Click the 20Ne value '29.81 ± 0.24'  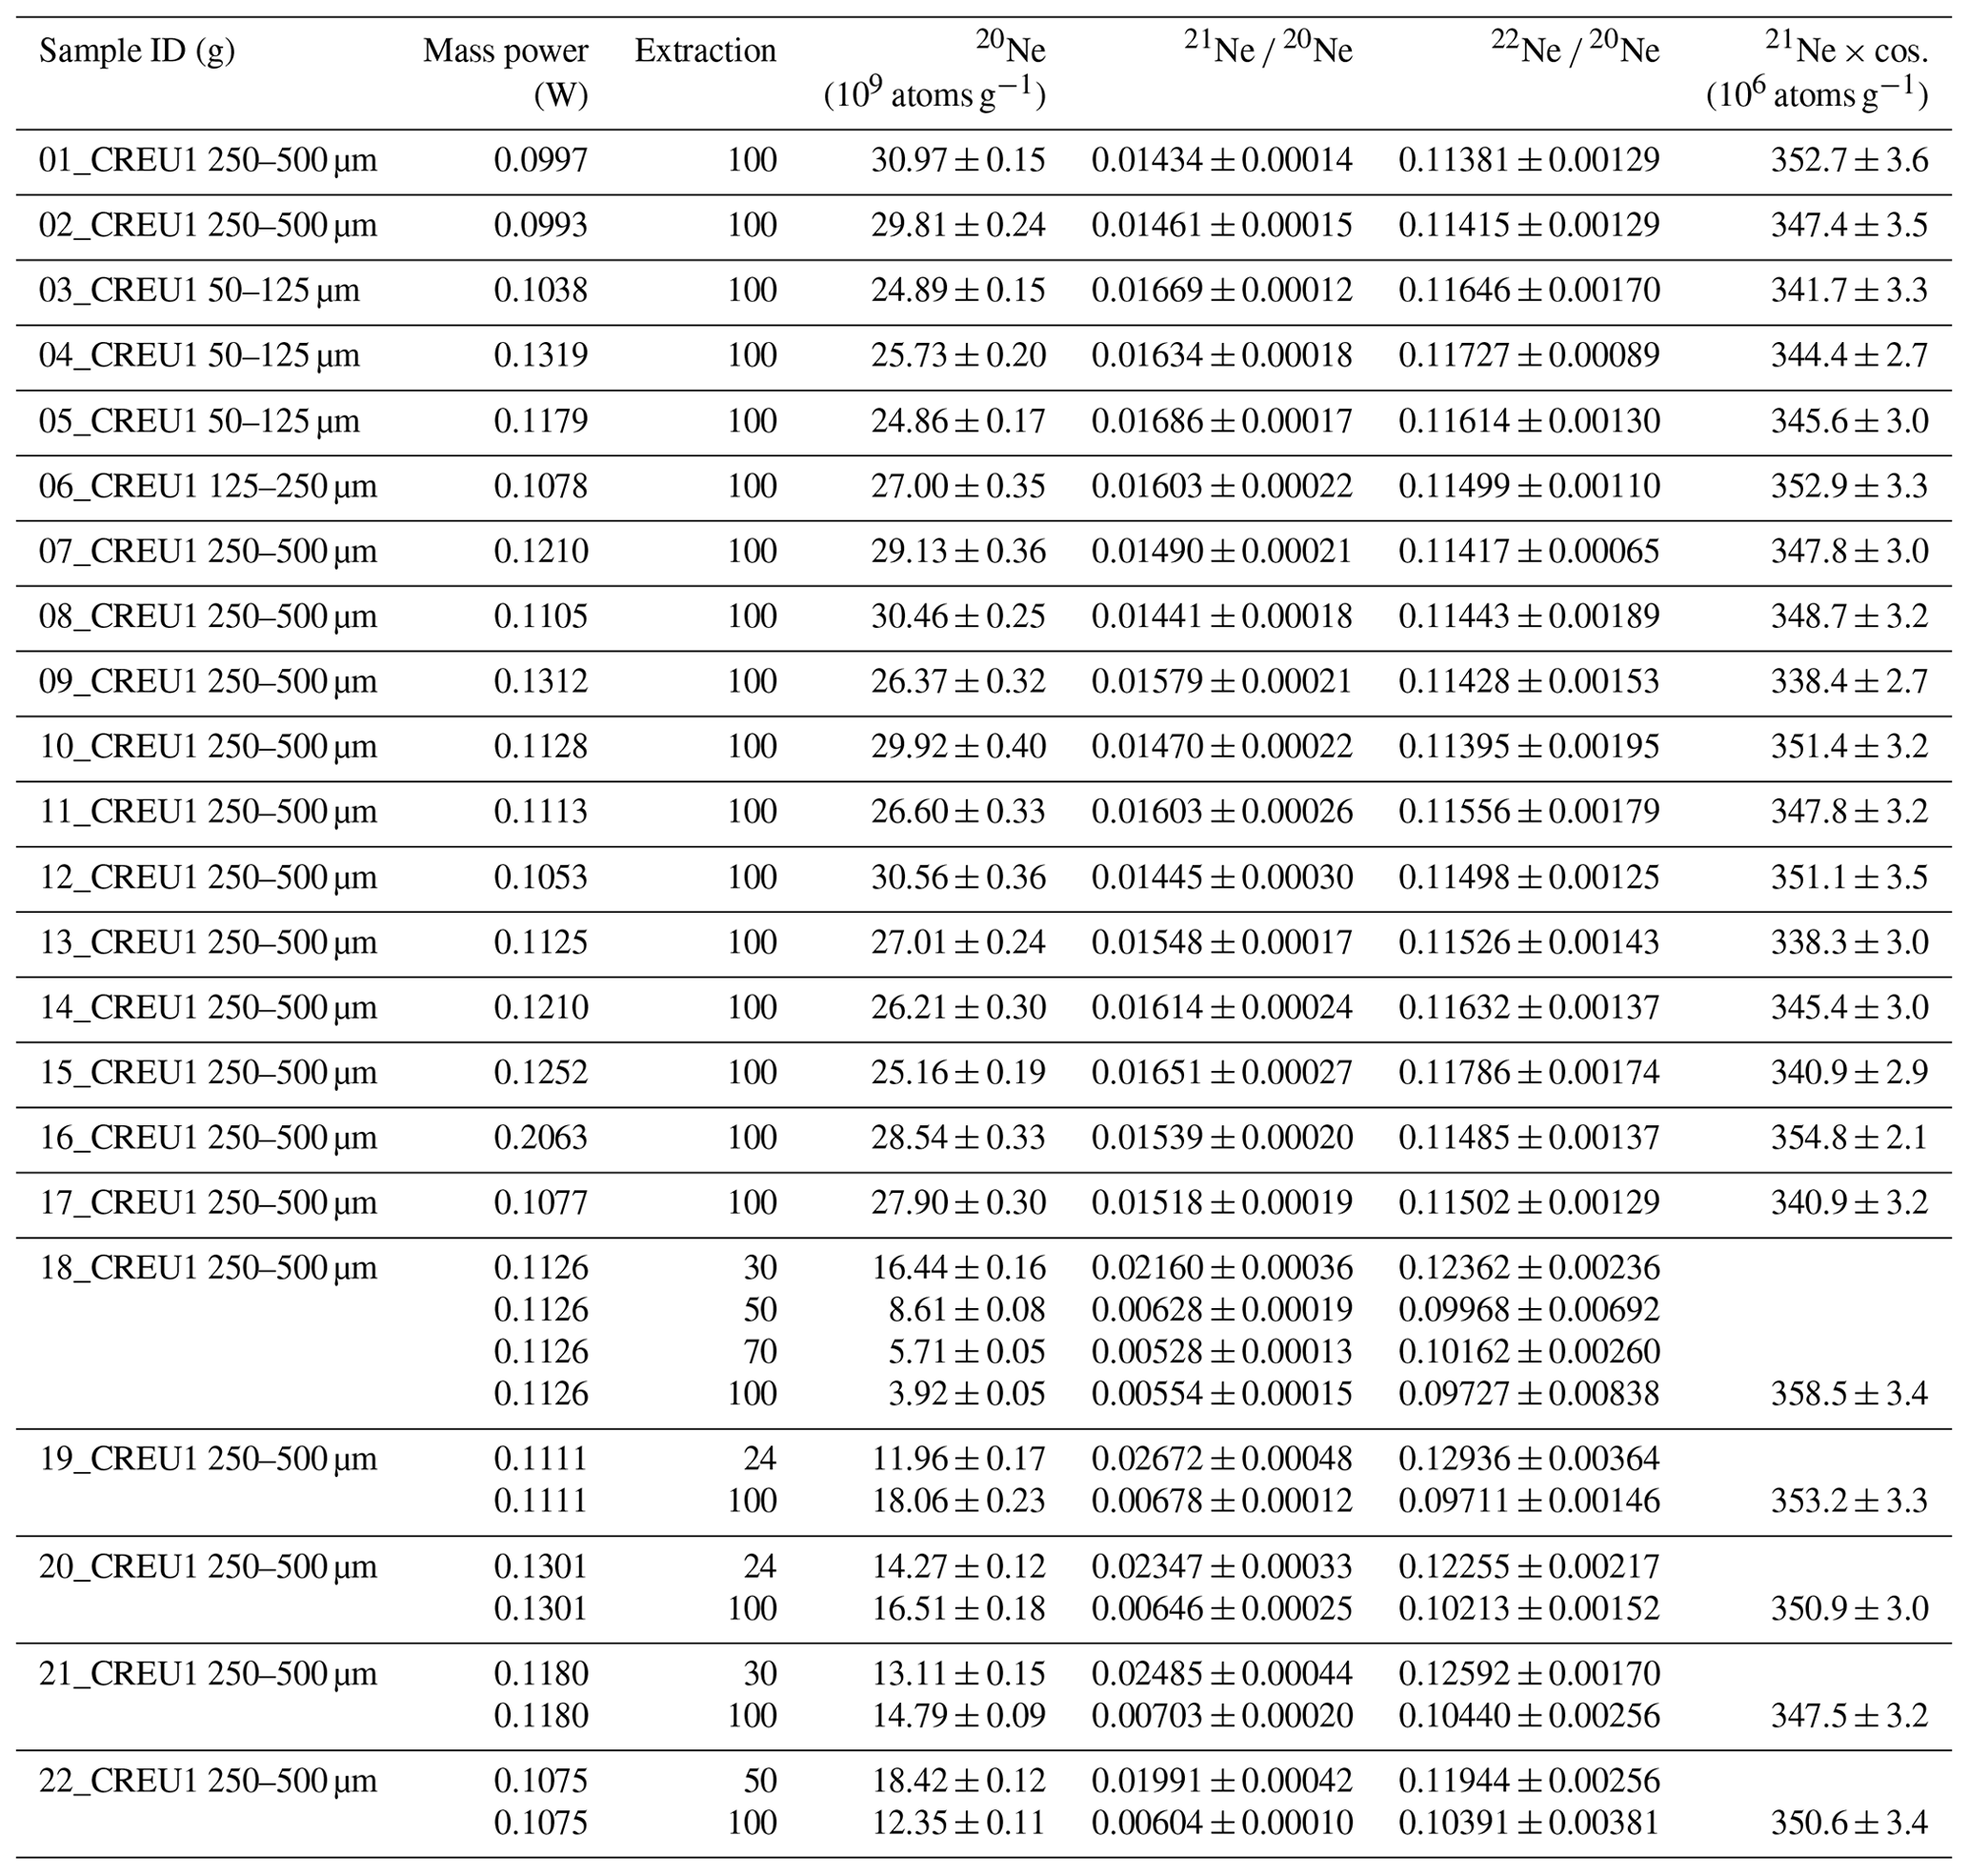click(x=958, y=225)
